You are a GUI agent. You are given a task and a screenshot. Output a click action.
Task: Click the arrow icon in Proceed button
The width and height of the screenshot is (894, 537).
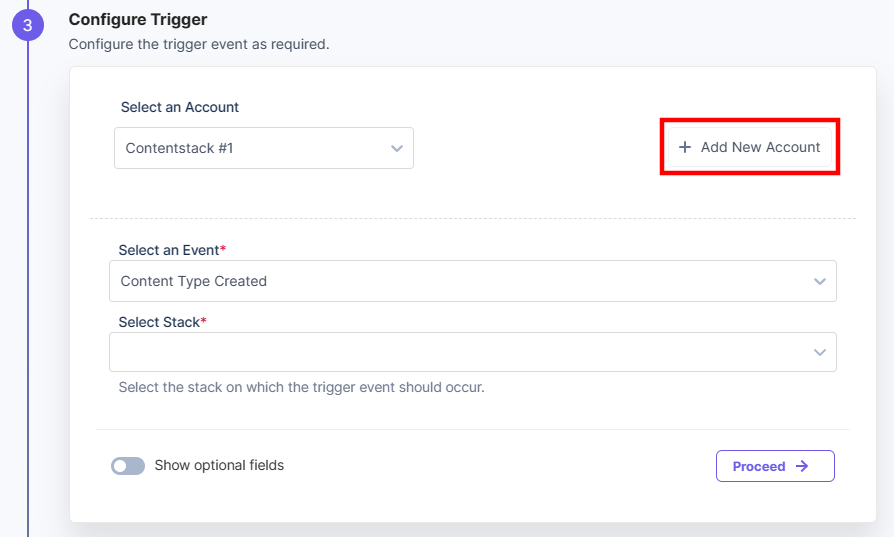802,466
